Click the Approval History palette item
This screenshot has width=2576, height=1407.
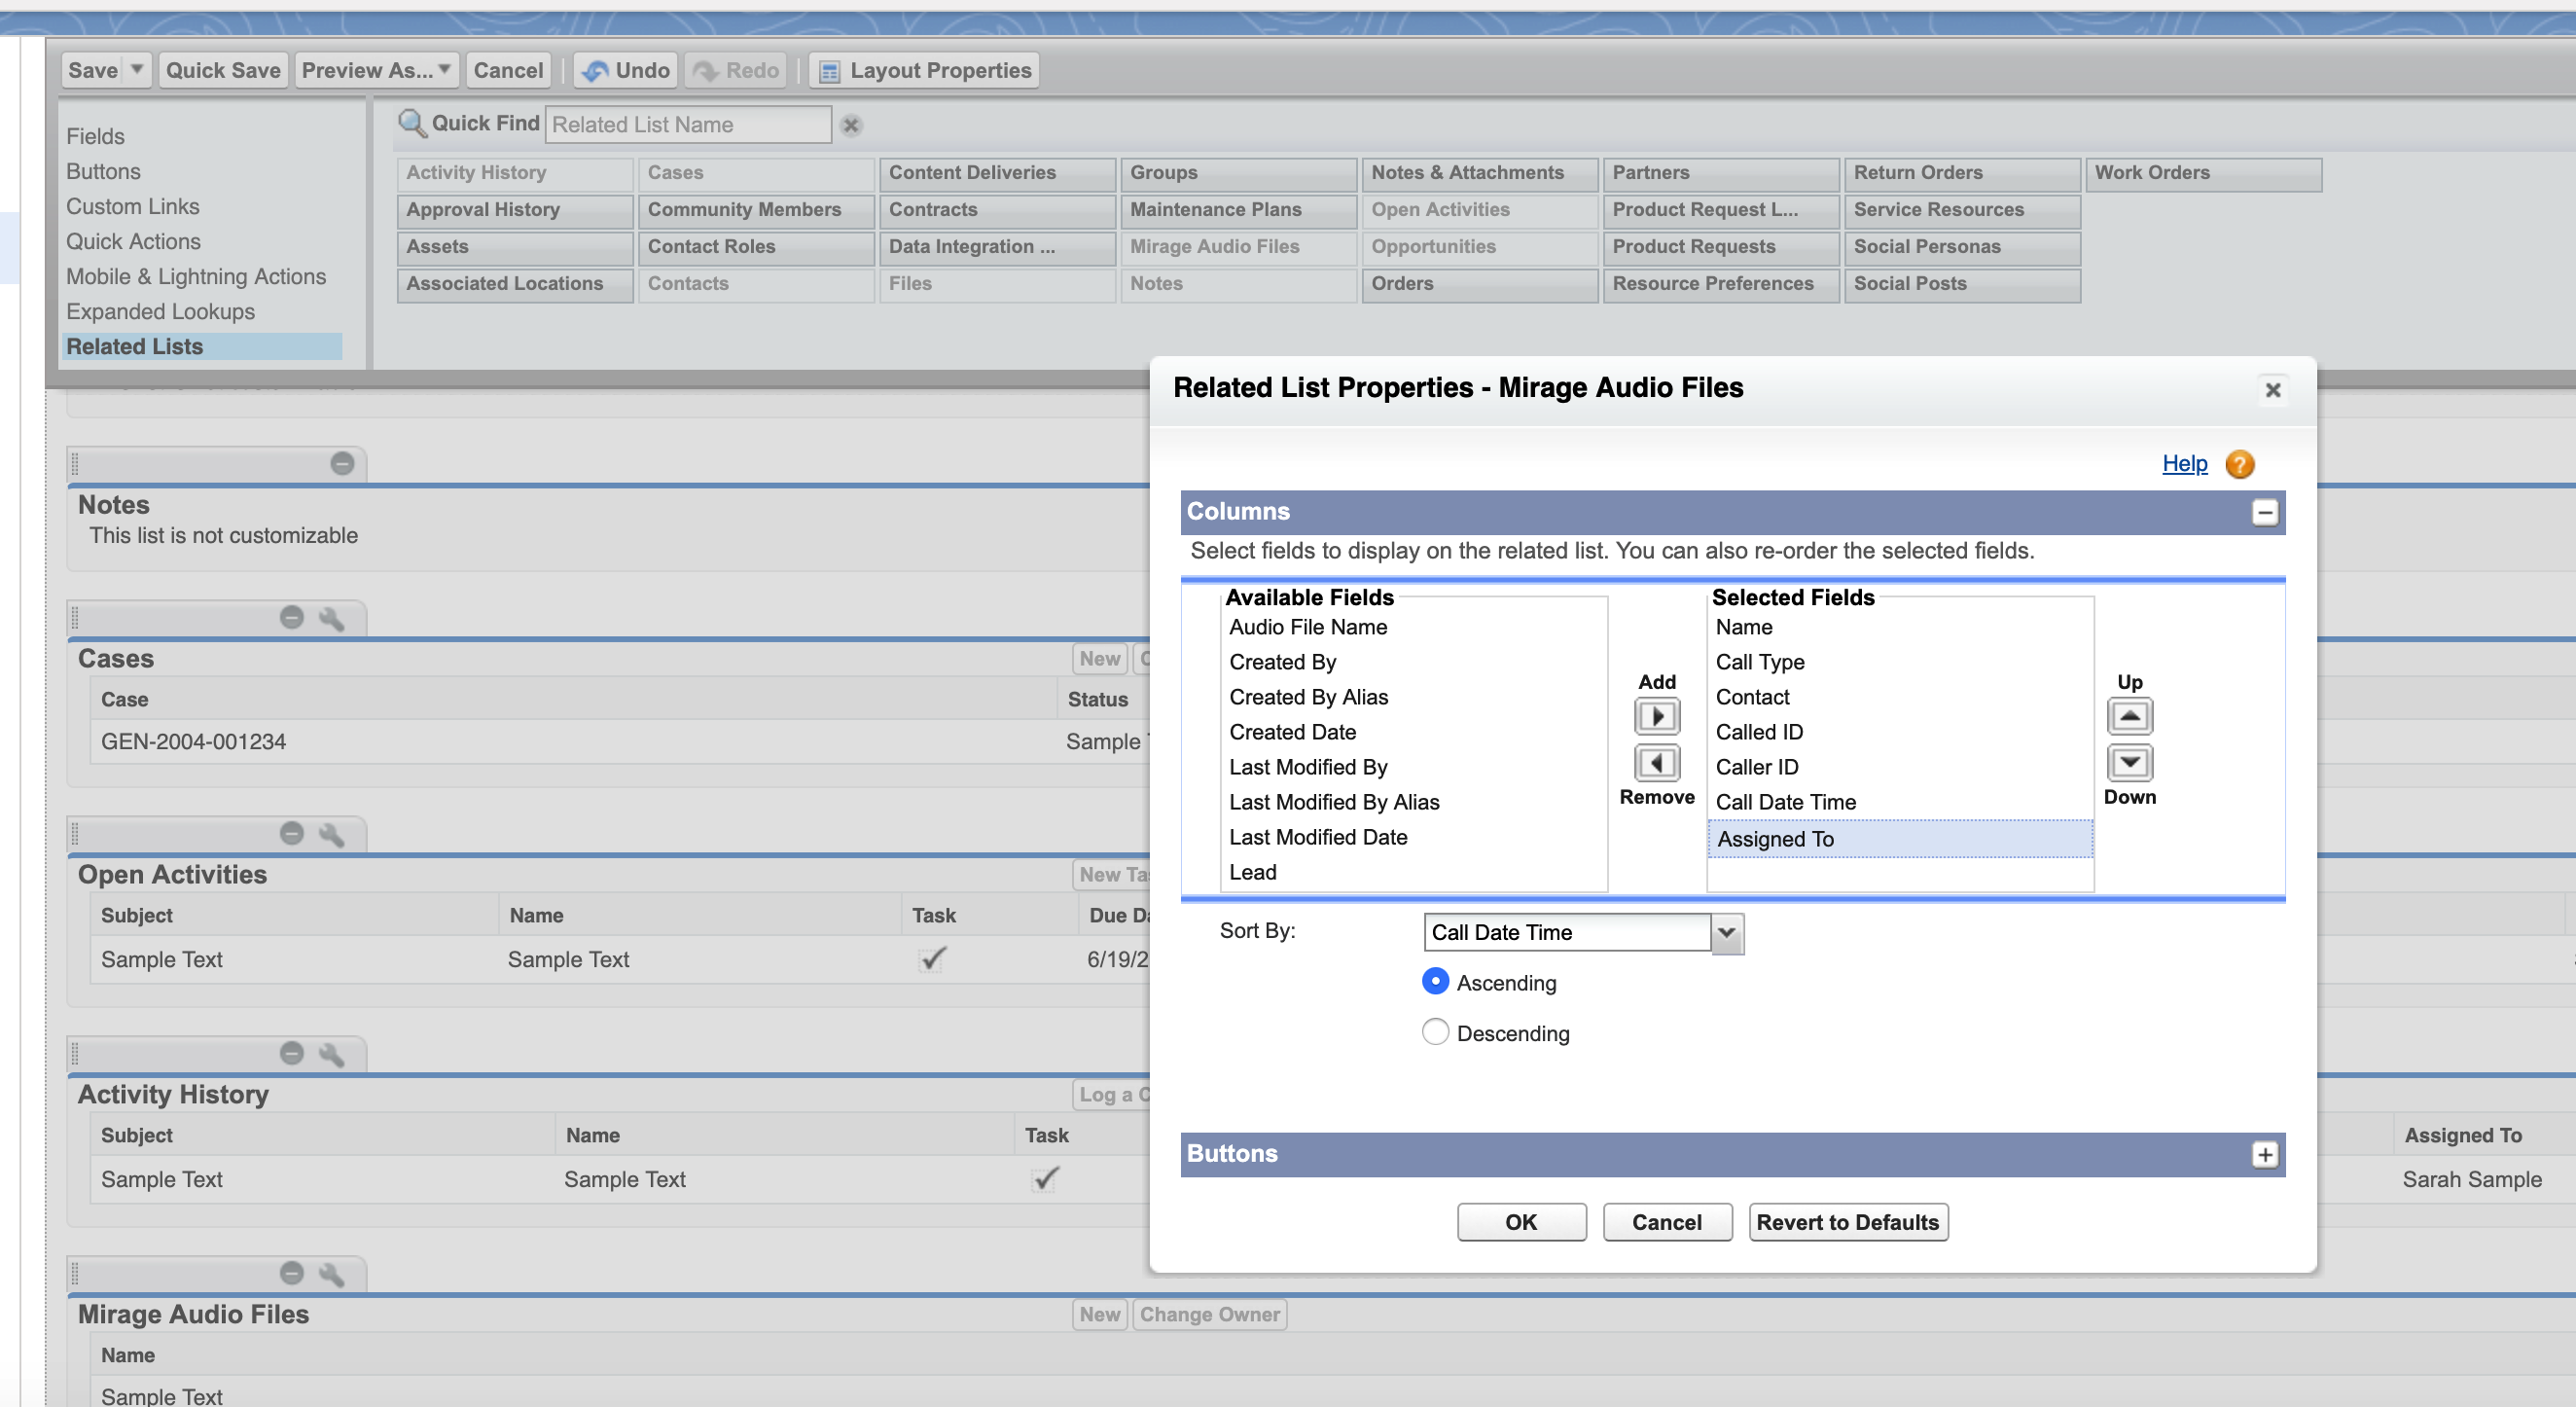(515, 210)
